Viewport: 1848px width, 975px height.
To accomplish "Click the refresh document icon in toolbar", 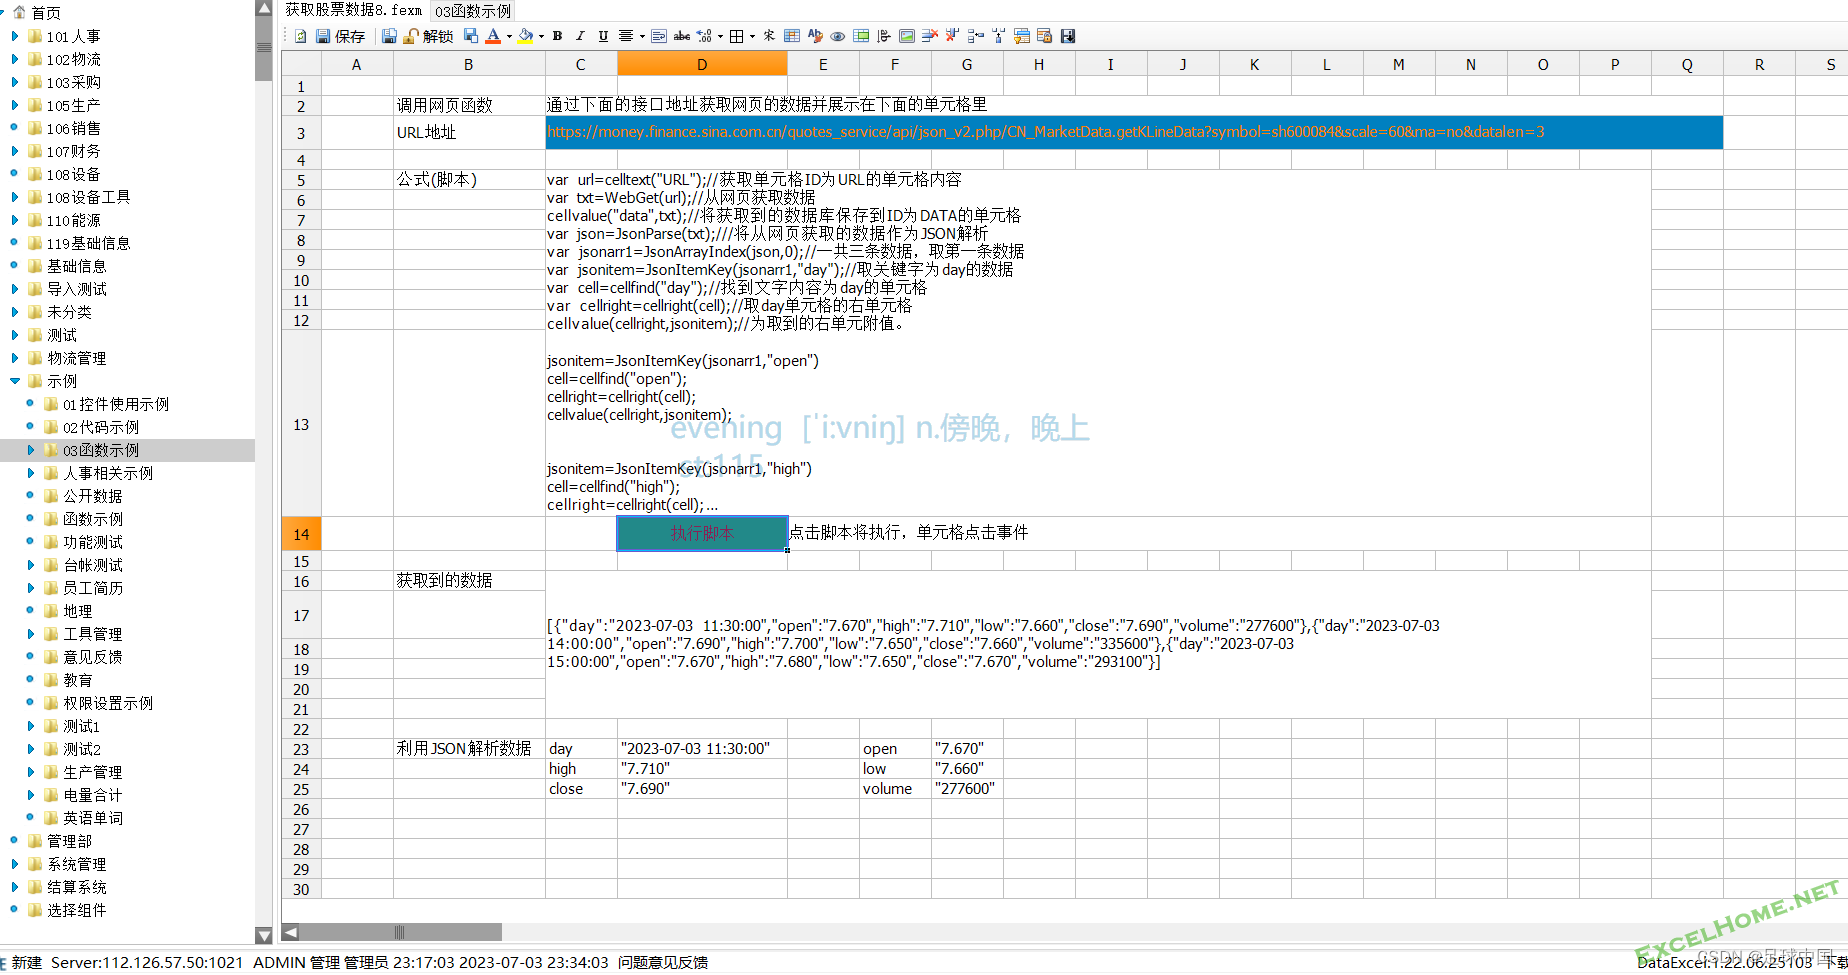I will 300,36.
